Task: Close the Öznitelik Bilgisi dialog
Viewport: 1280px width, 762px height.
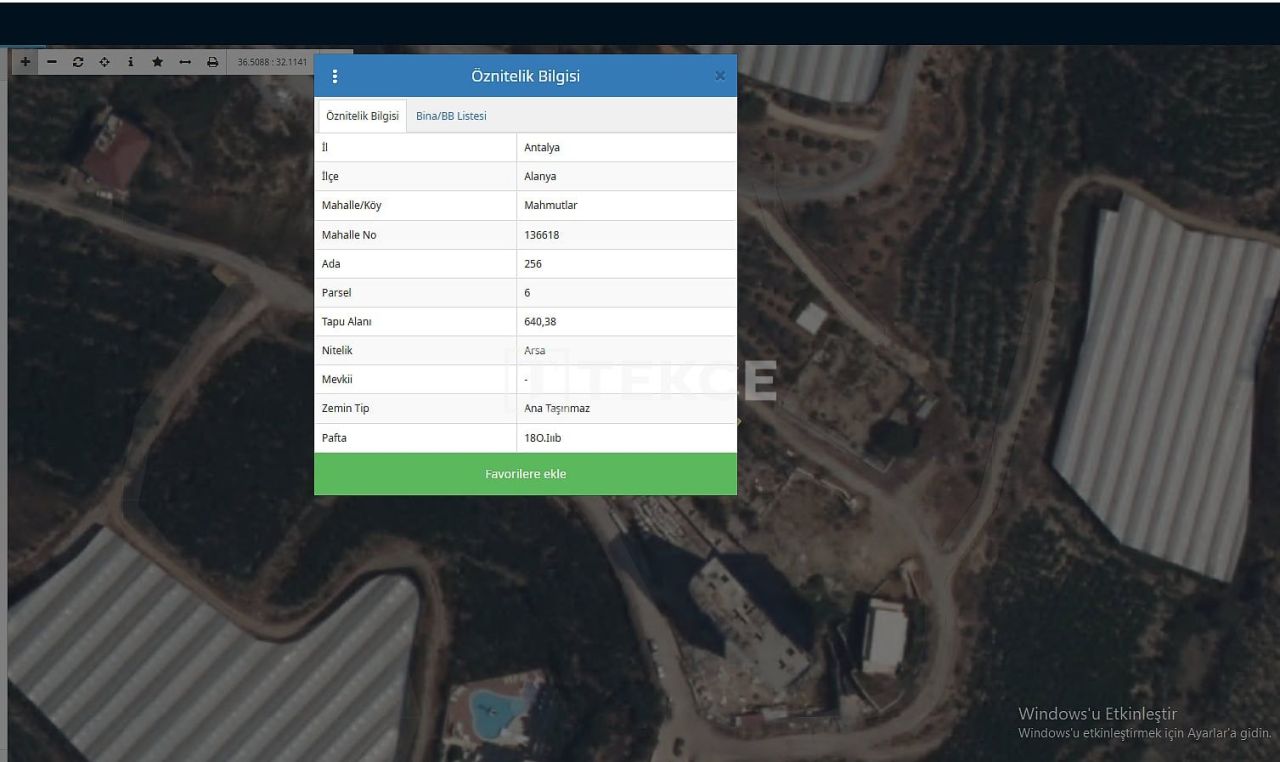Action: [x=720, y=76]
